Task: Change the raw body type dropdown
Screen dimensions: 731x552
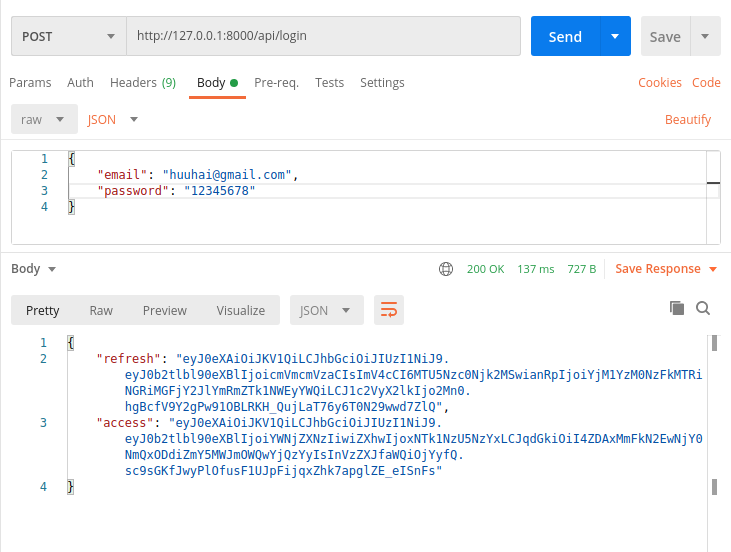Action: tap(44, 119)
